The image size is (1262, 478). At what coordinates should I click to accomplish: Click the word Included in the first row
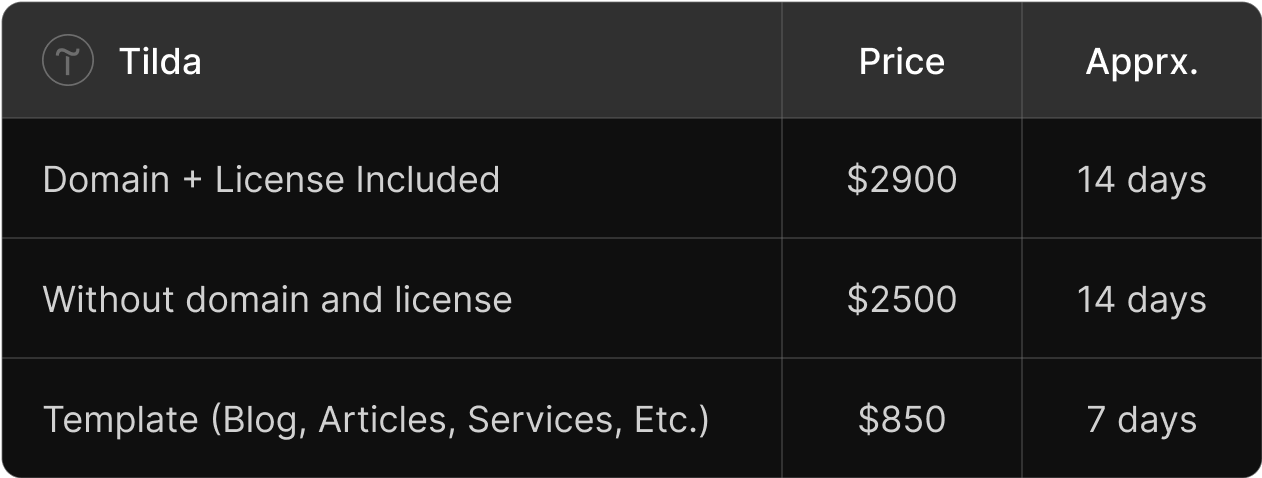point(428,180)
